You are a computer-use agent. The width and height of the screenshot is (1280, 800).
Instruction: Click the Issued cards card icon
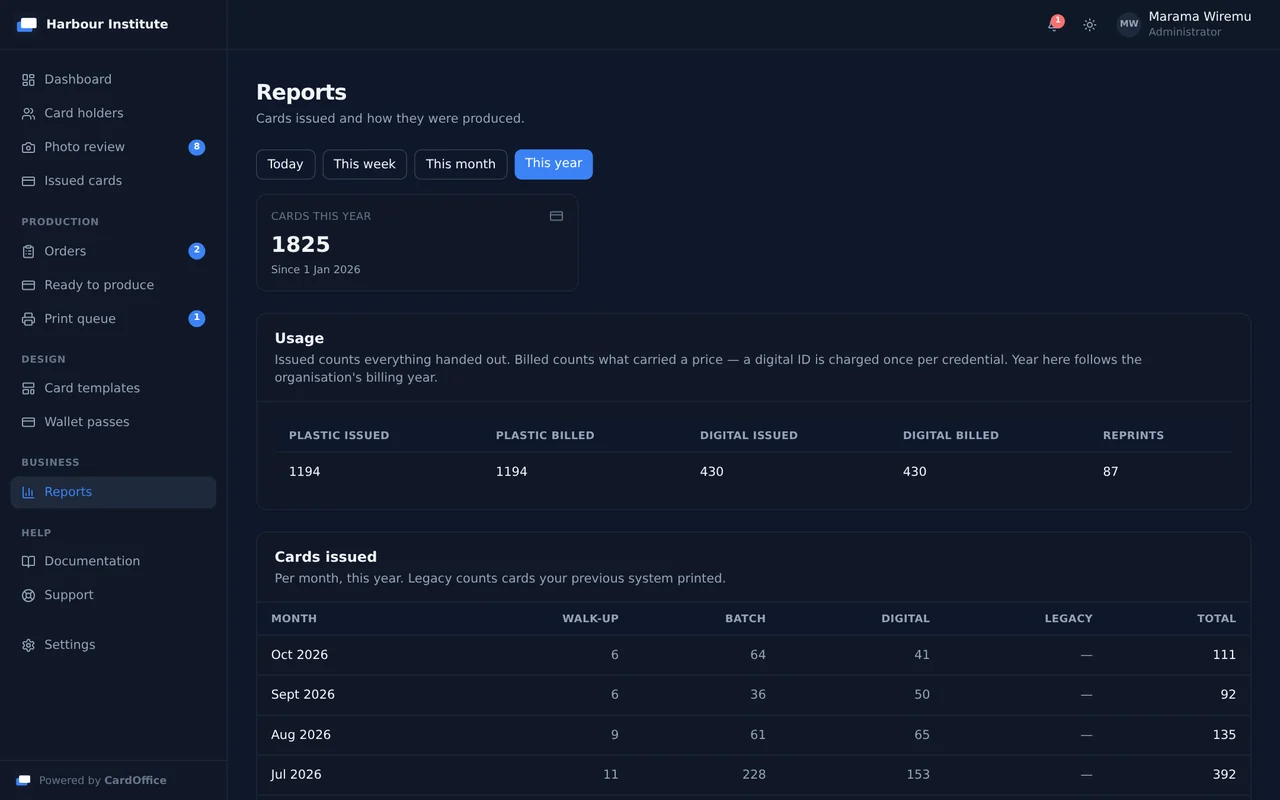coord(28,181)
